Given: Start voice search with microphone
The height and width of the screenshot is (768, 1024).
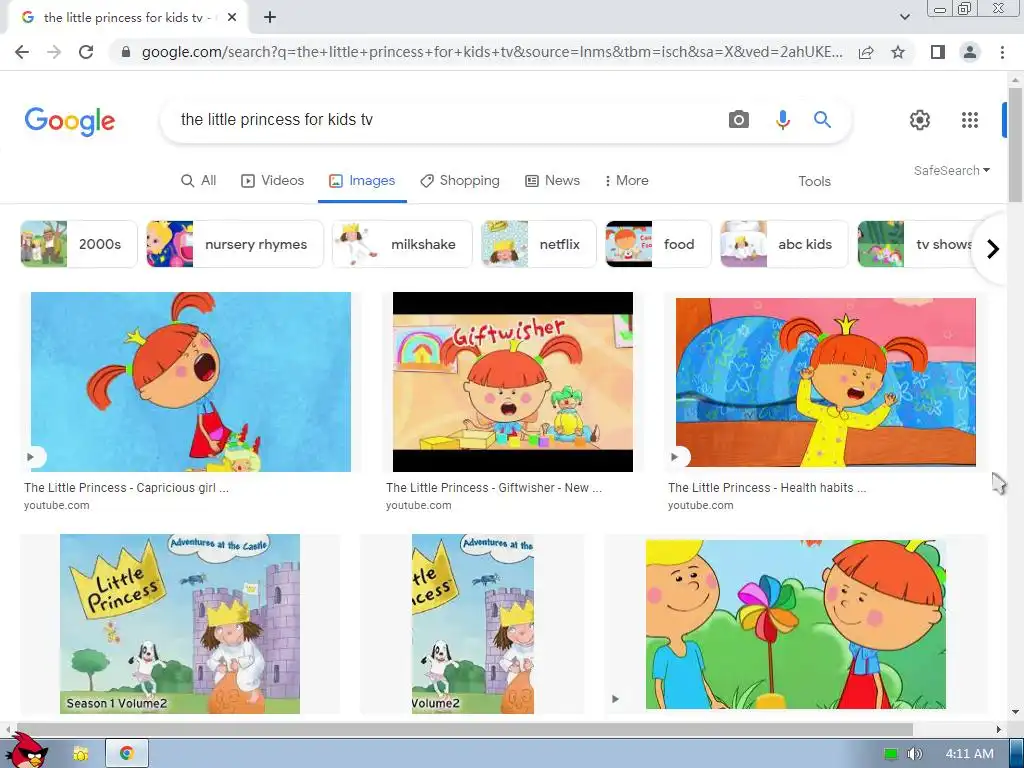Looking at the screenshot, I should click(782, 120).
